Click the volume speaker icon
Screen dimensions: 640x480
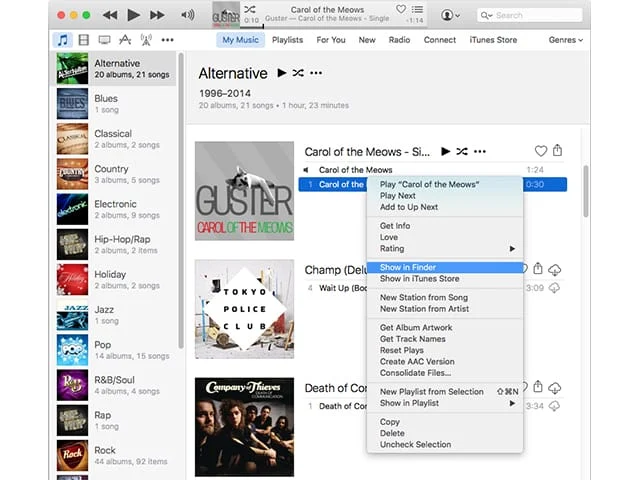click(188, 15)
